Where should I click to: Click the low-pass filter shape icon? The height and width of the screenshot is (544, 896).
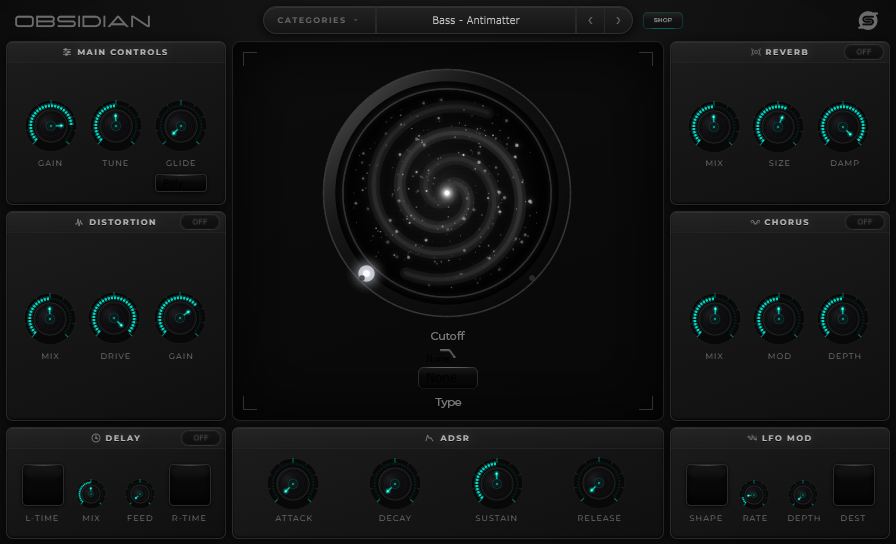(x=447, y=354)
